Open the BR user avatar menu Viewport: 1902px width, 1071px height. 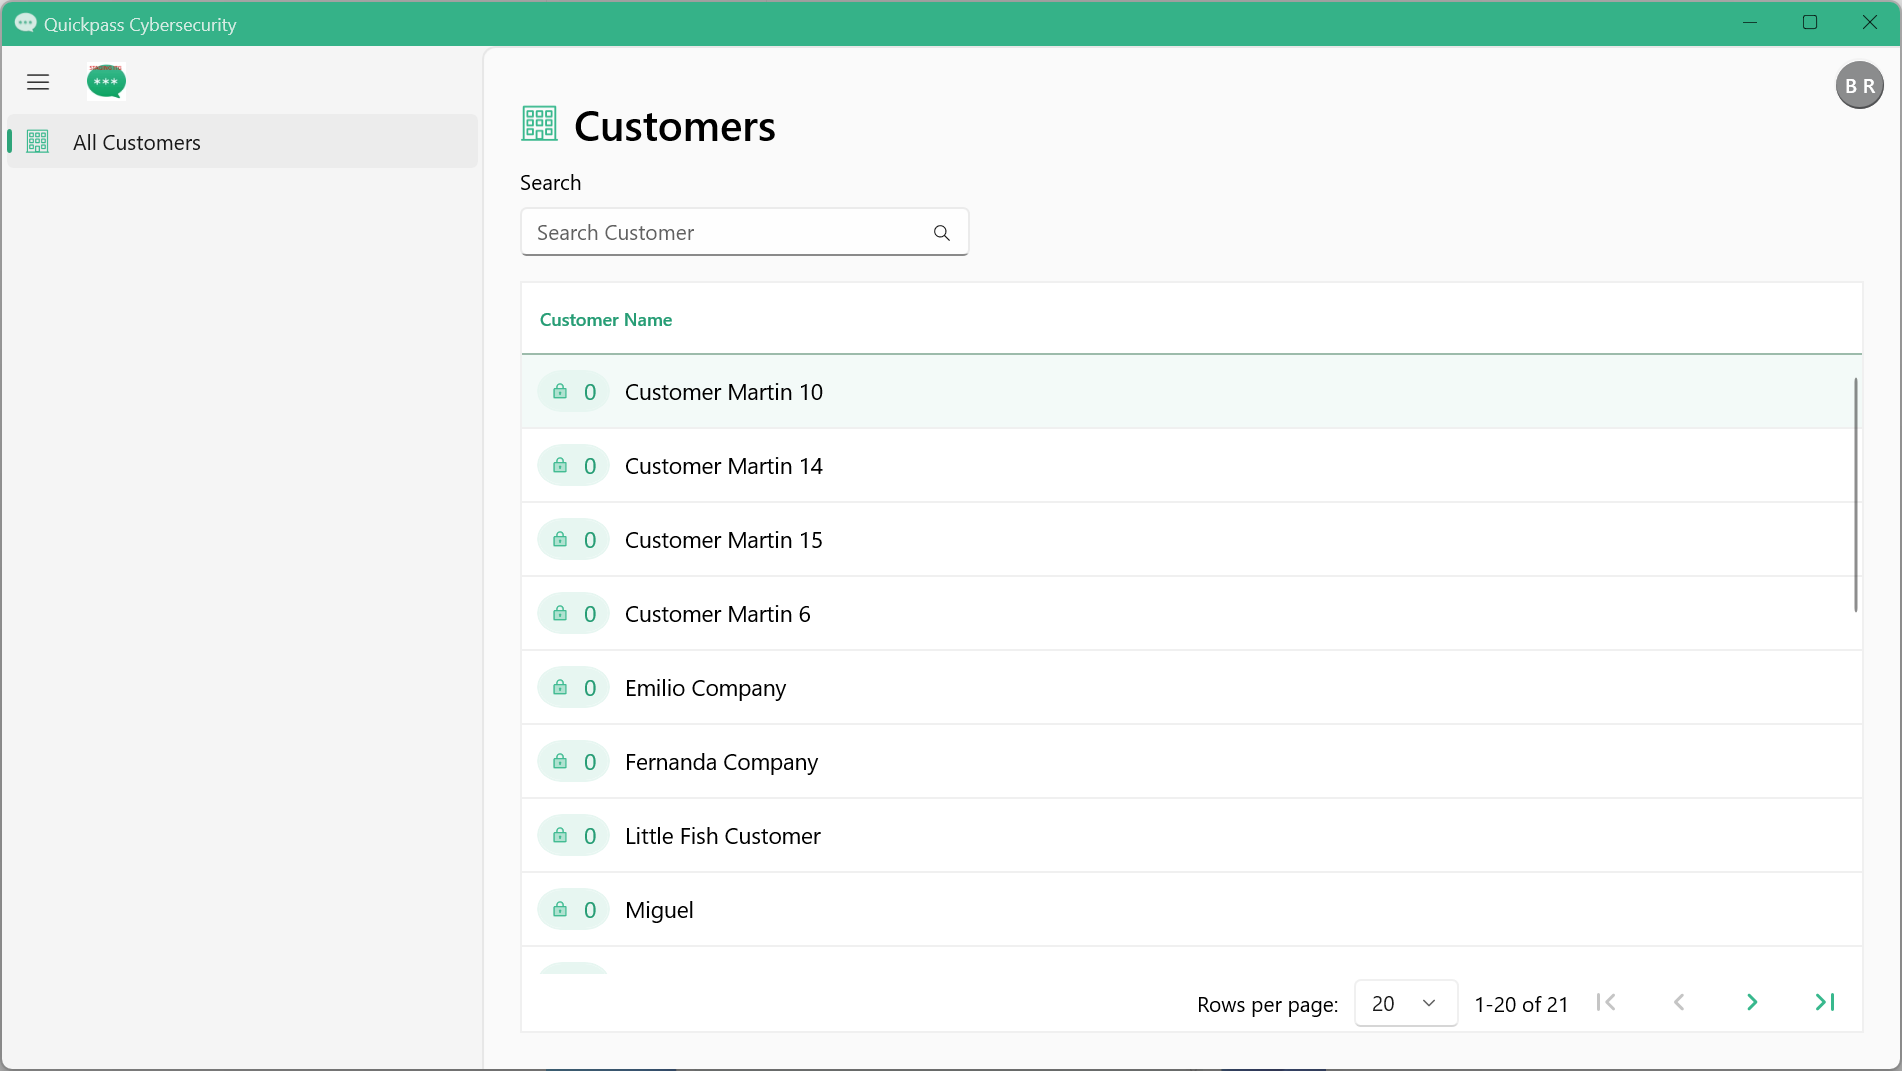tap(1859, 86)
